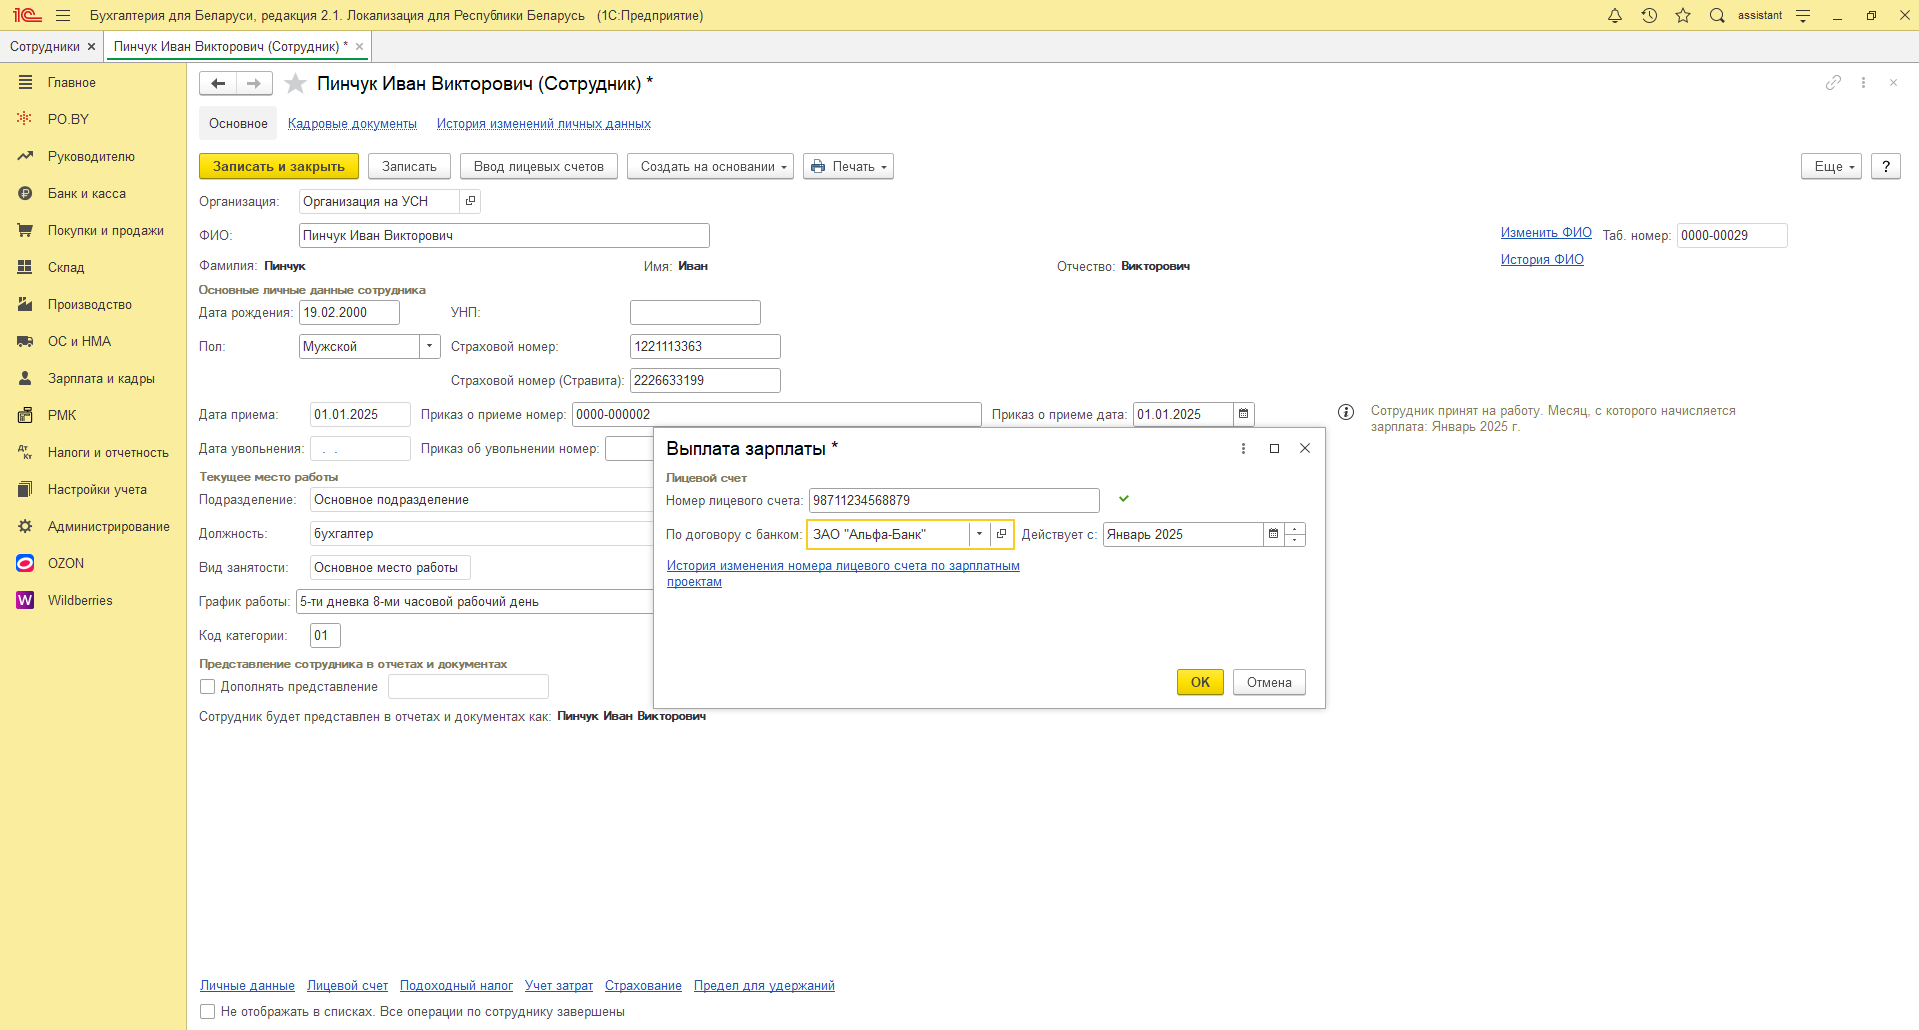Expand the Печать dropdown button

[848, 166]
